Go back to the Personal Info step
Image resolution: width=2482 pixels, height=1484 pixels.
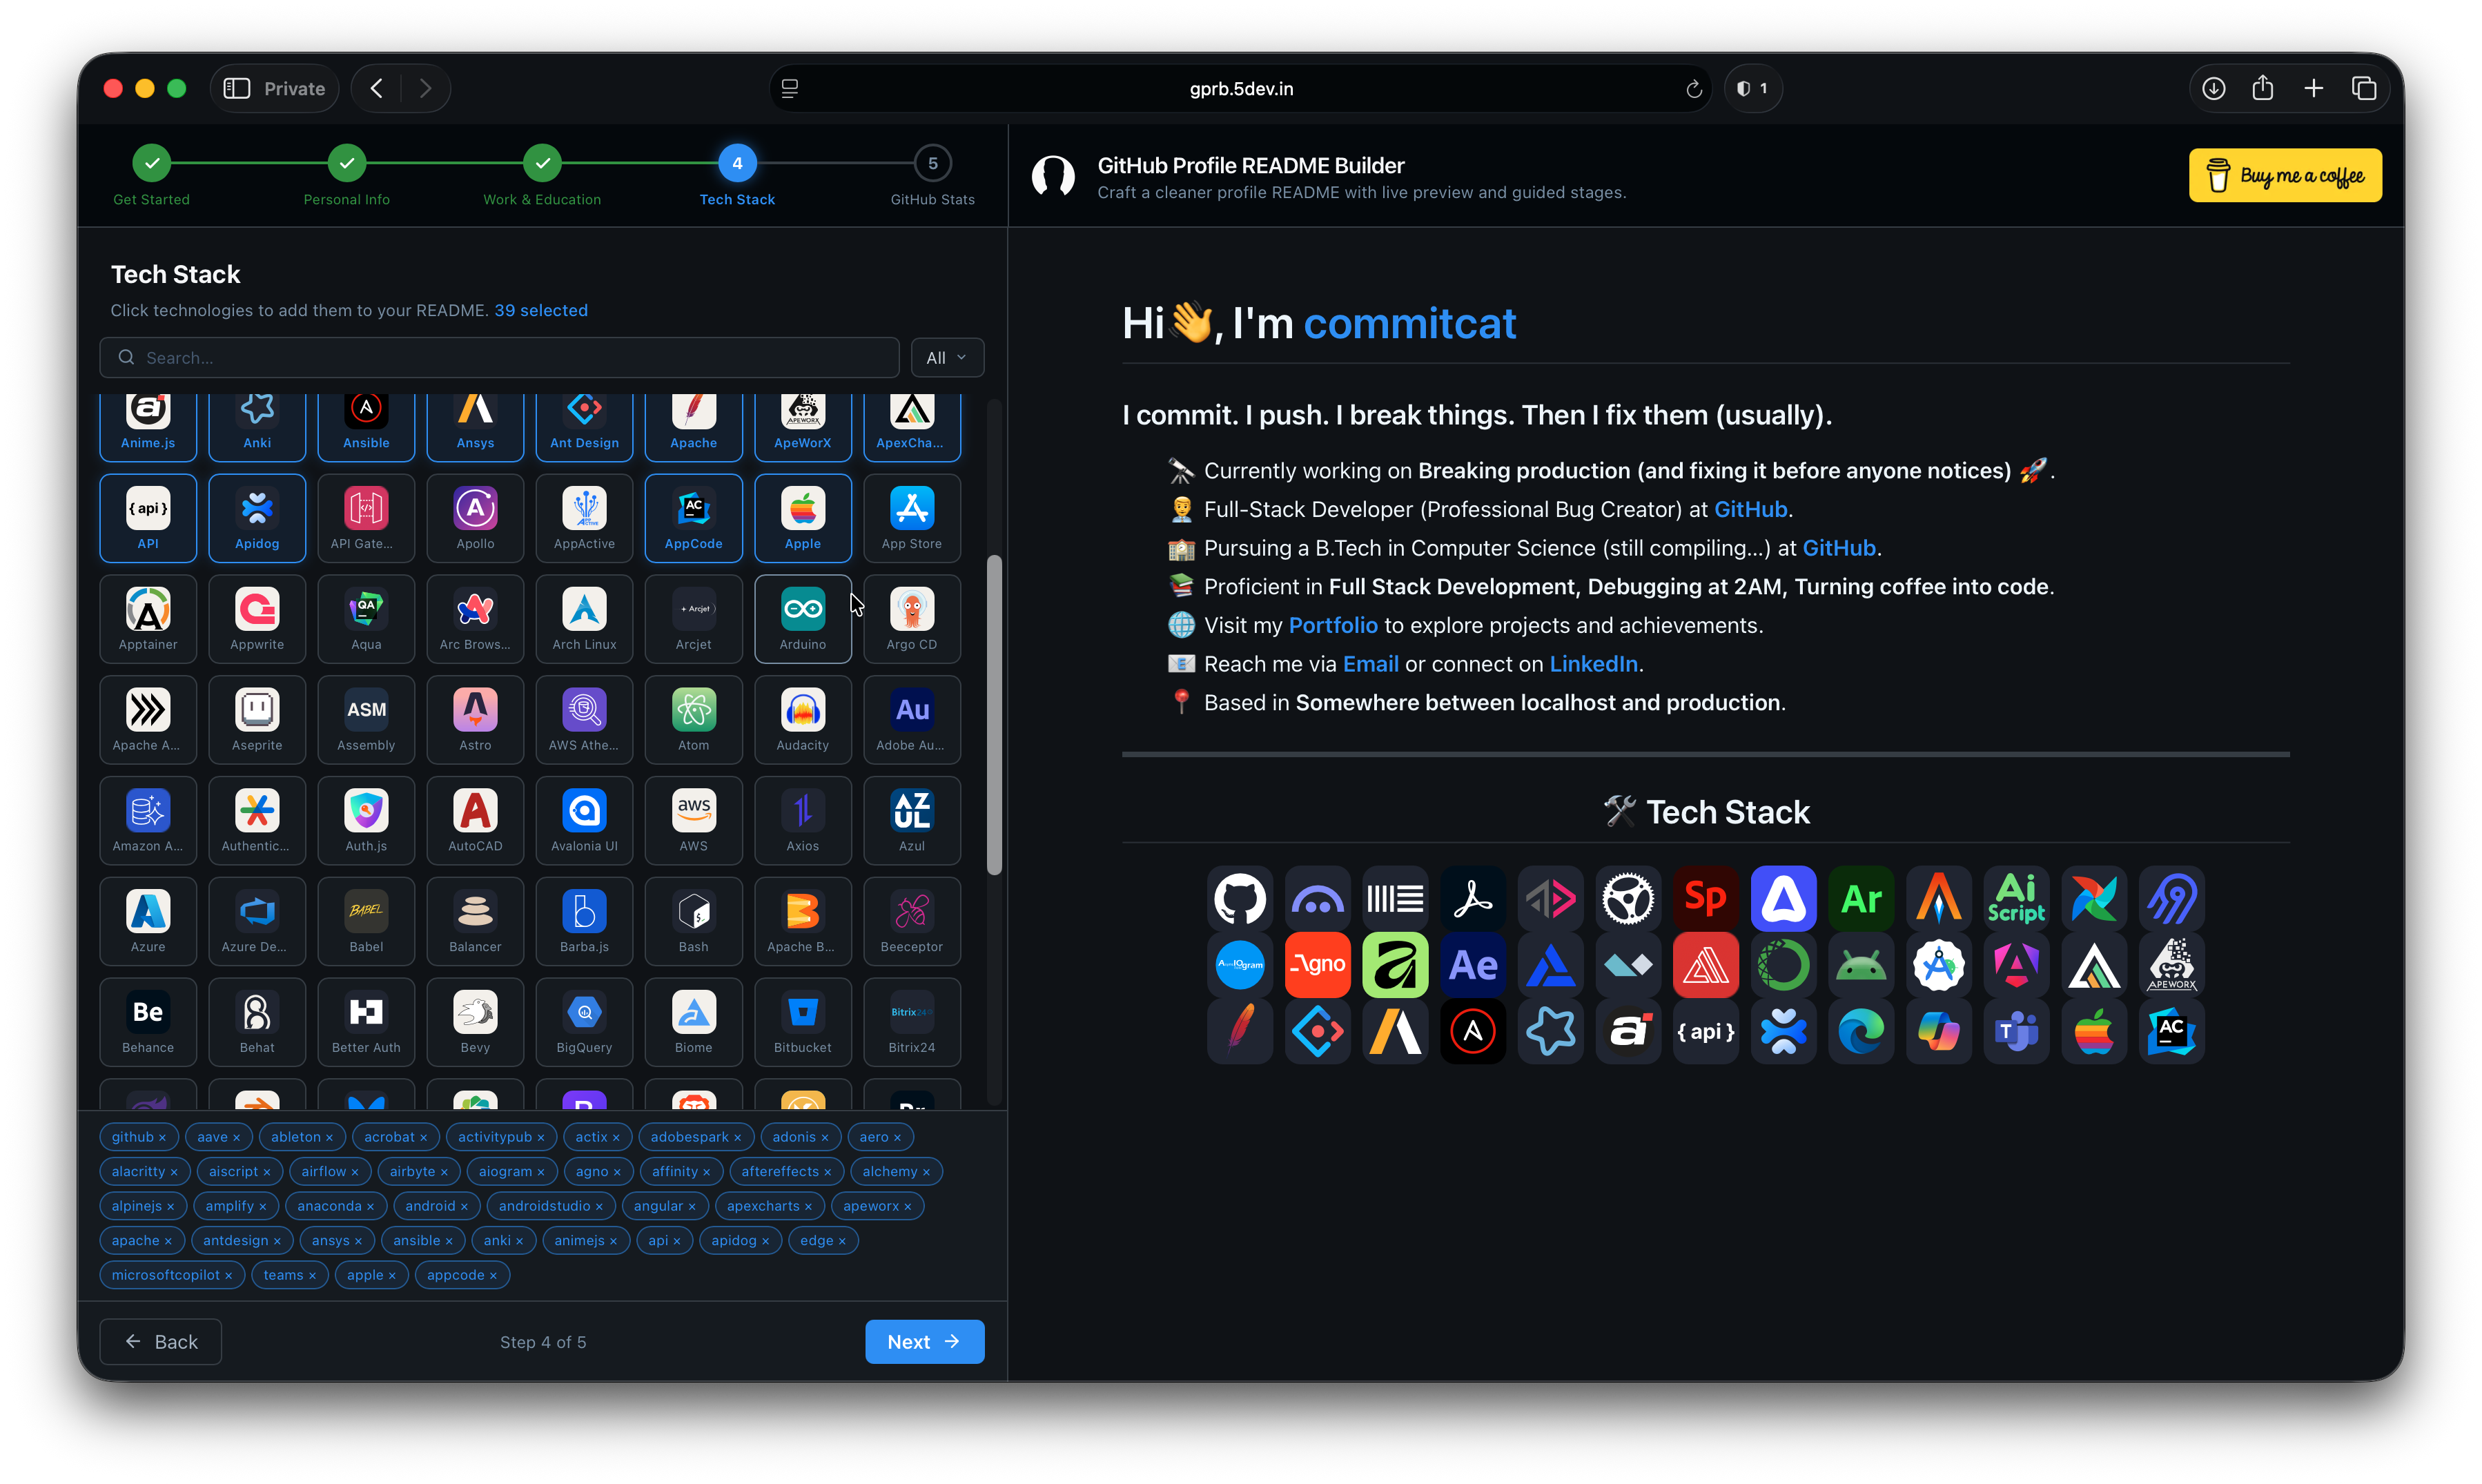point(346,162)
